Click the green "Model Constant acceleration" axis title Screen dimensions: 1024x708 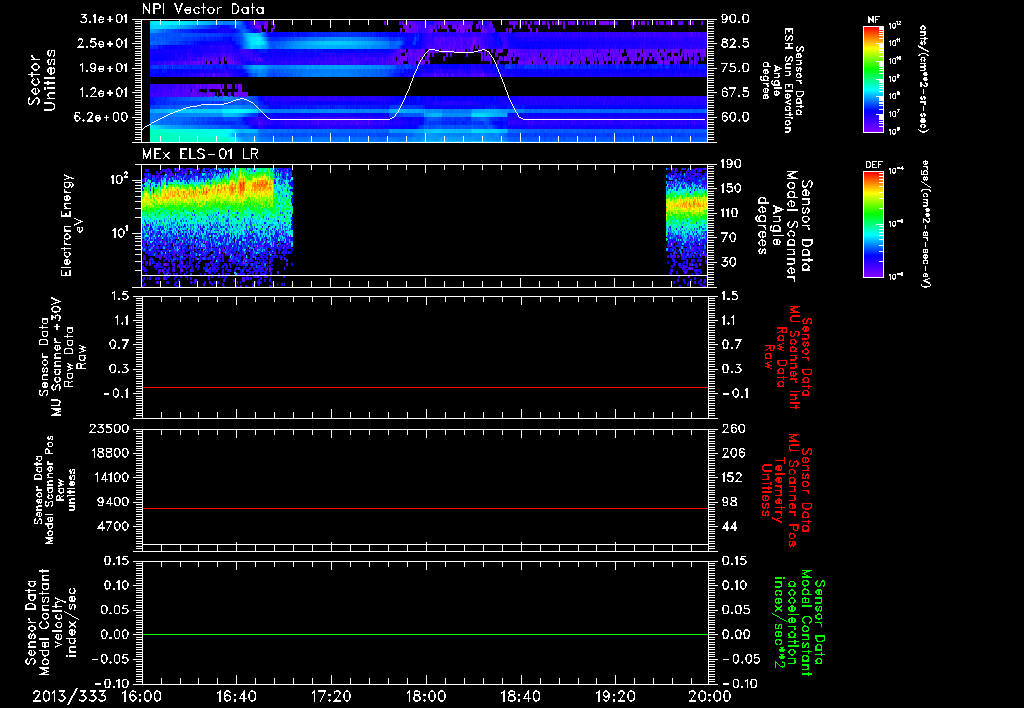click(x=799, y=624)
